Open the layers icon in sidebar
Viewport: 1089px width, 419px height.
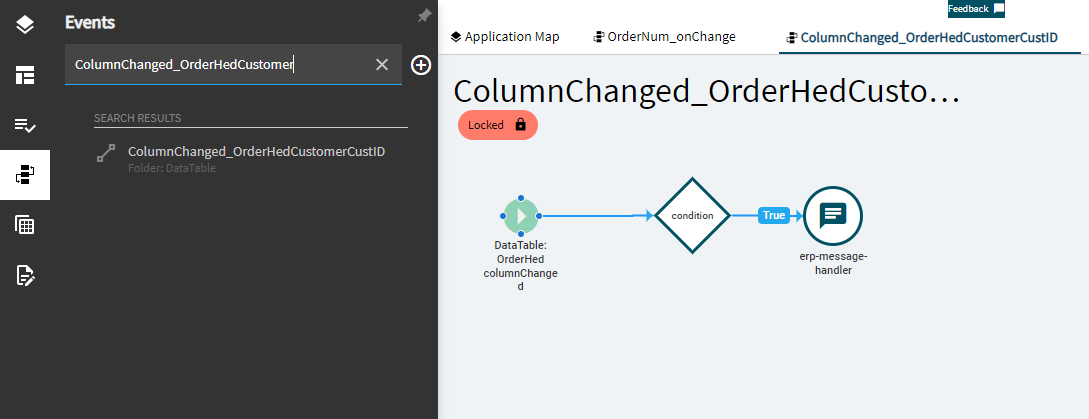25,24
